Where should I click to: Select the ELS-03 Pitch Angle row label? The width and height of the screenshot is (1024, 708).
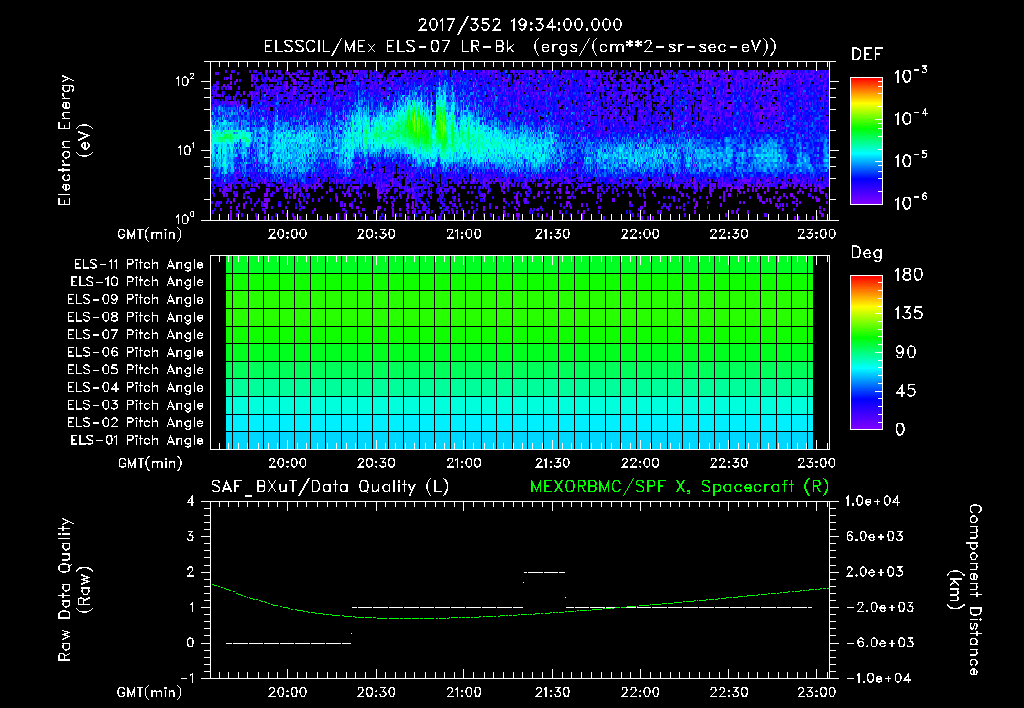136,405
